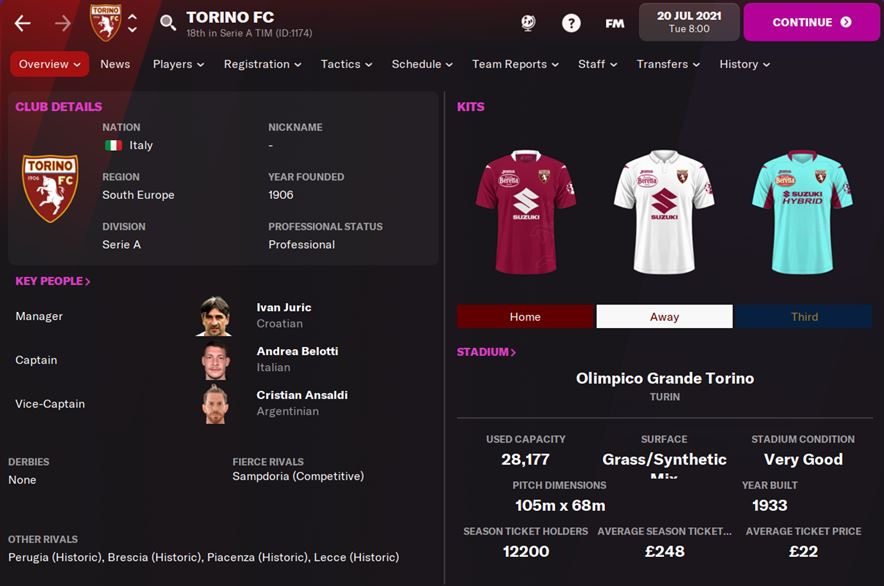Open the FM menu logo
The width and height of the screenshot is (884, 586).
click(x=615, y=23)
